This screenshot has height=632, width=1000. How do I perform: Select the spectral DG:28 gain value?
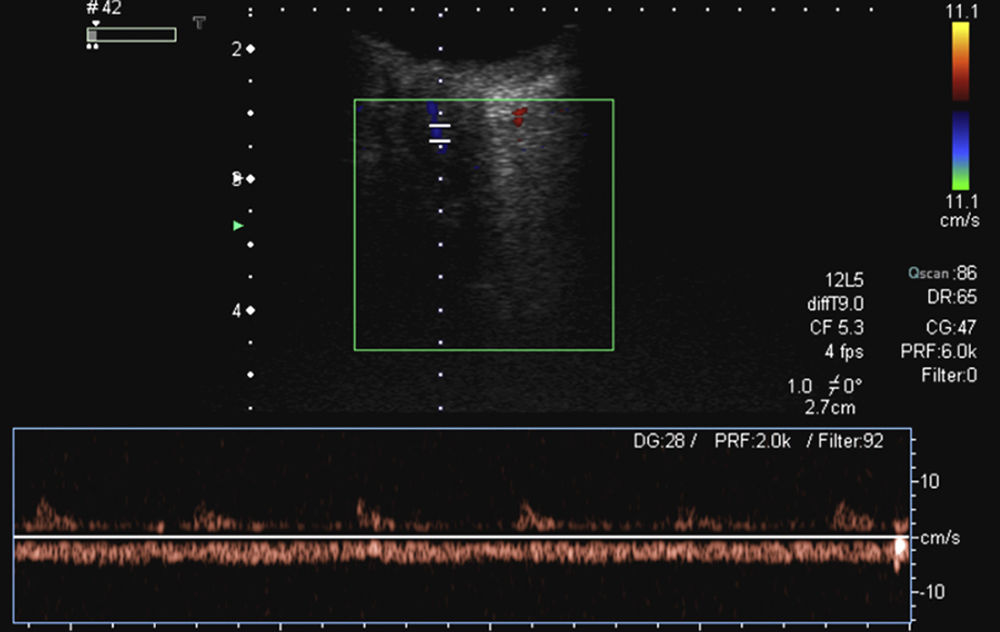[x=657, y=440]
